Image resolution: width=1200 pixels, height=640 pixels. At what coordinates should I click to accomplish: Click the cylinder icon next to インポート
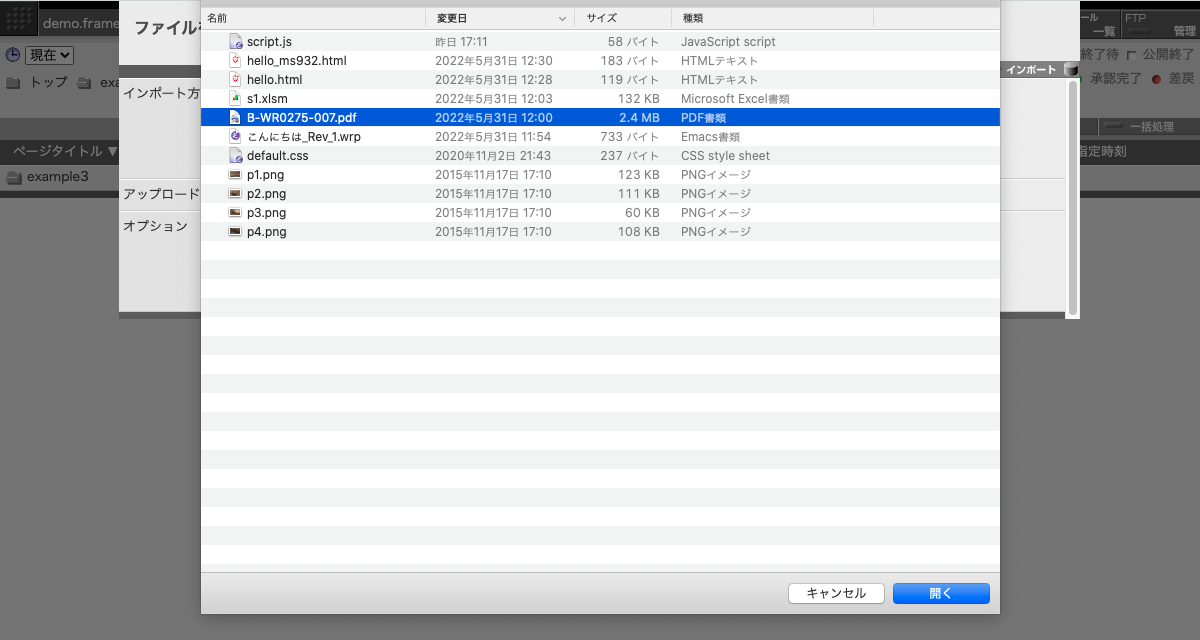pos(1071,70)
